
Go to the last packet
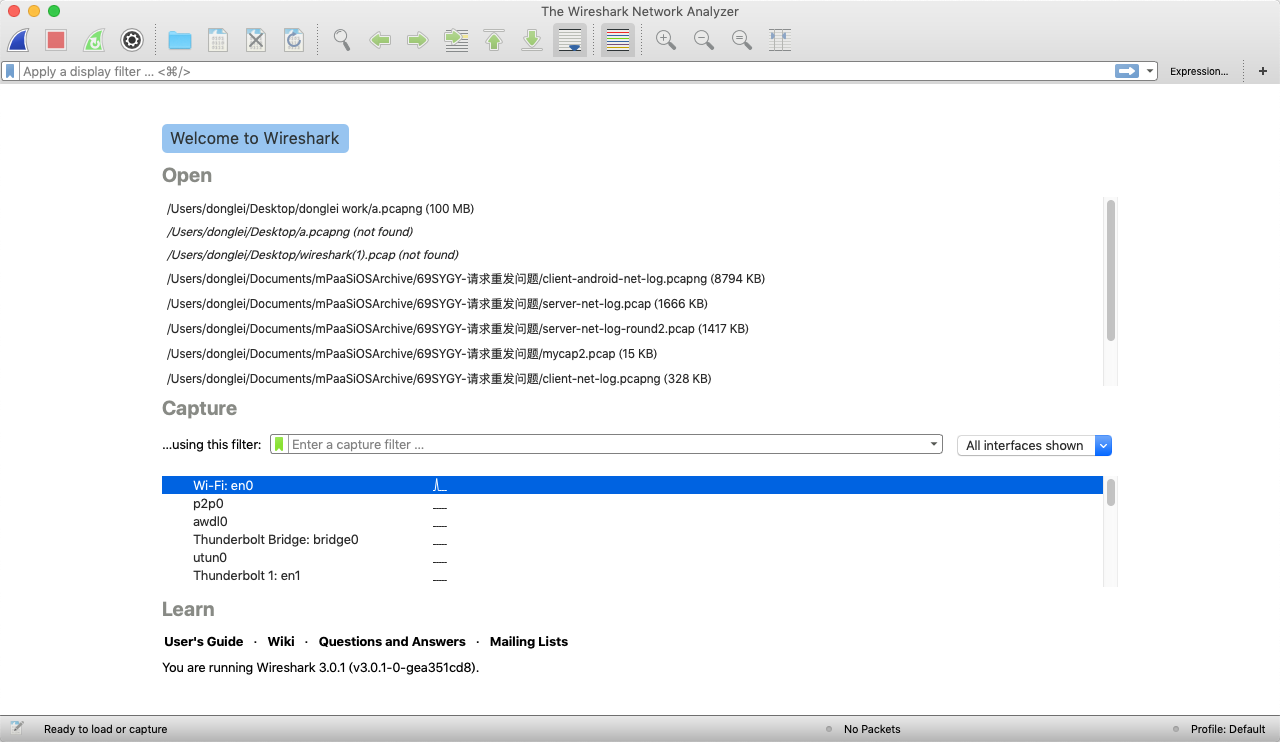532,40
